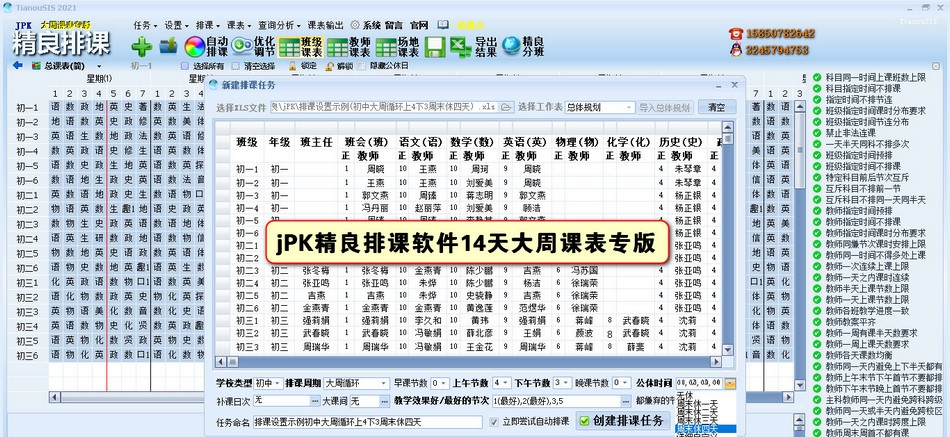Click the 总课表(简) timetable icon

coord(37,65)
